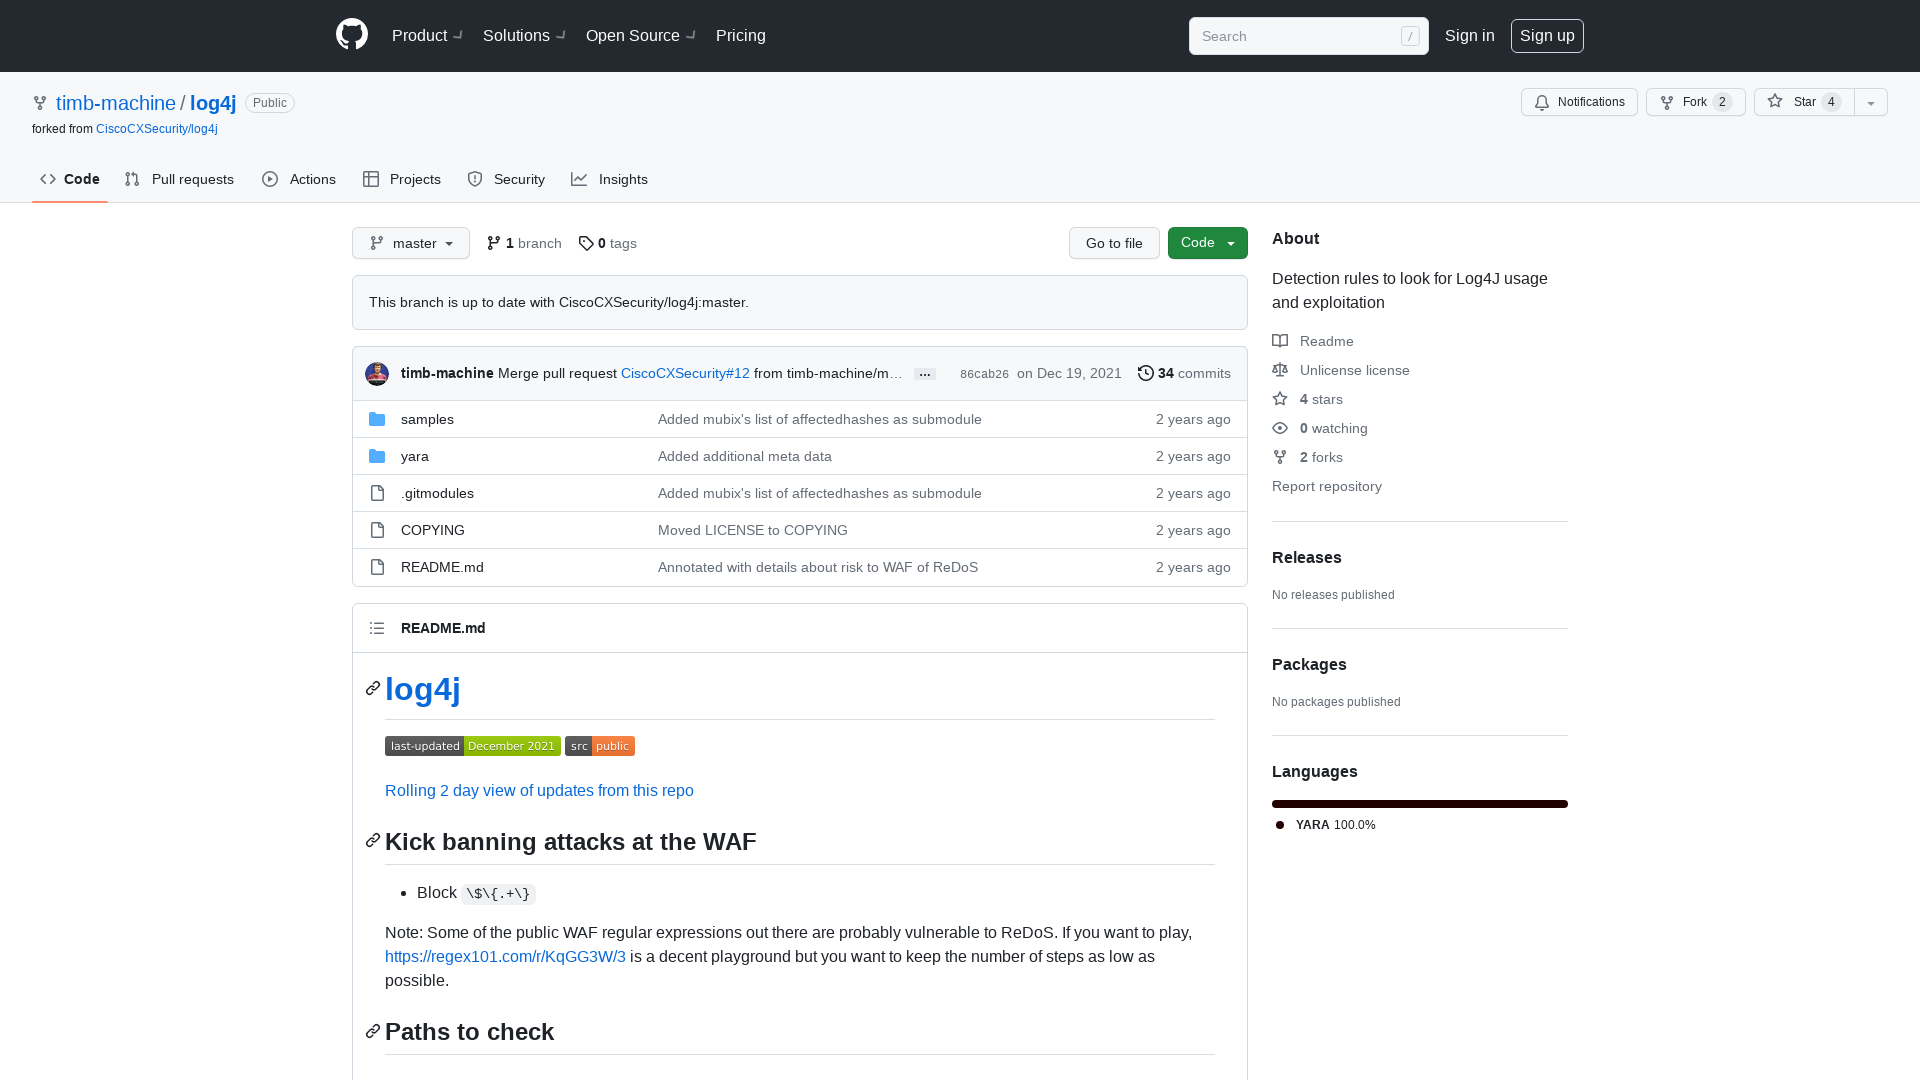Open regex101.com playground link

pos(505,956)
